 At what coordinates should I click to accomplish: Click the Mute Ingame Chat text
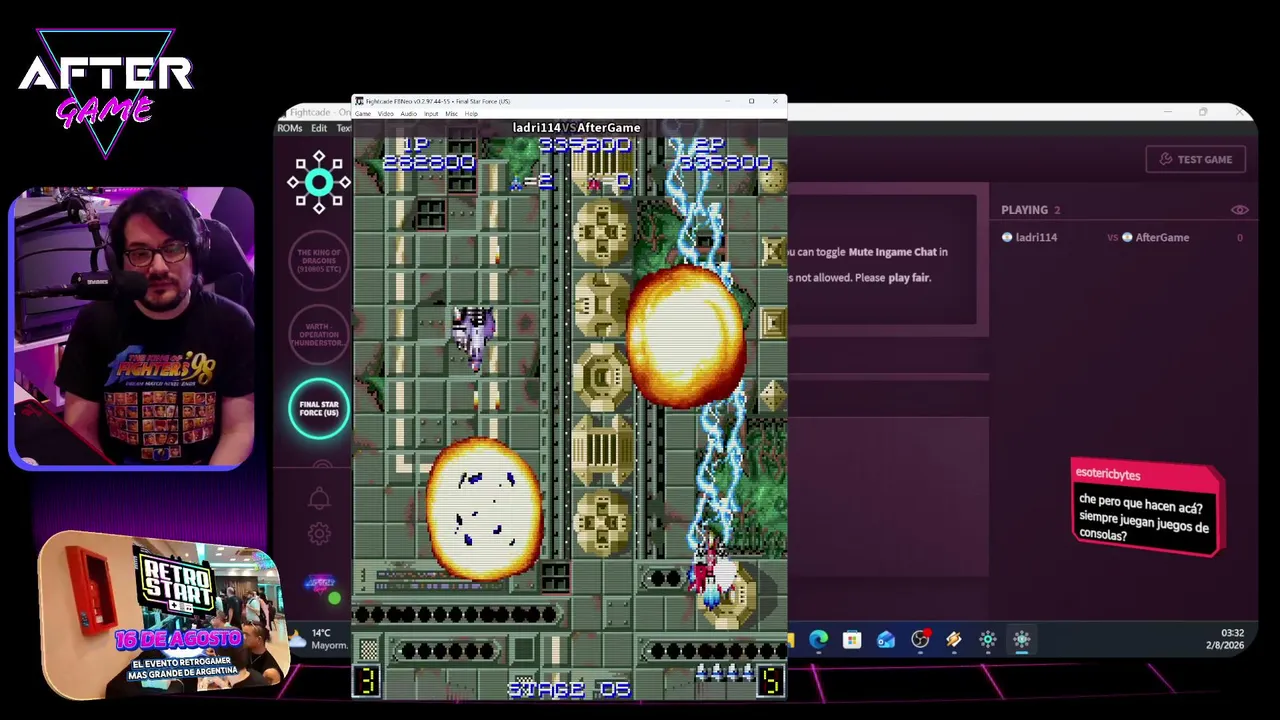892,252
